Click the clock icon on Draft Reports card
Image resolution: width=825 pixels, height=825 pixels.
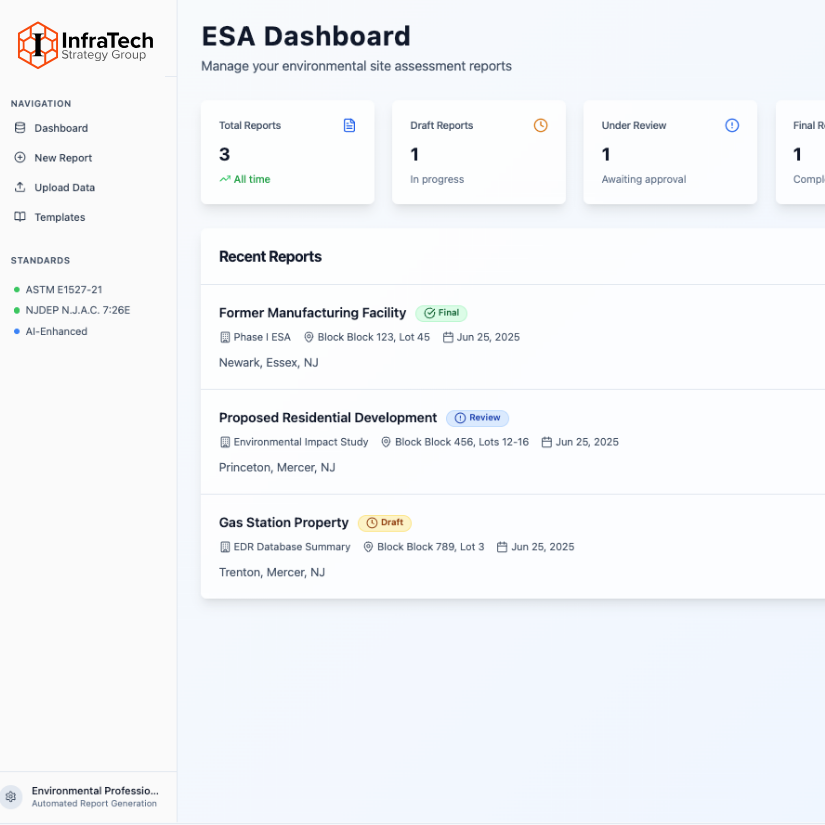coord(540,126)
